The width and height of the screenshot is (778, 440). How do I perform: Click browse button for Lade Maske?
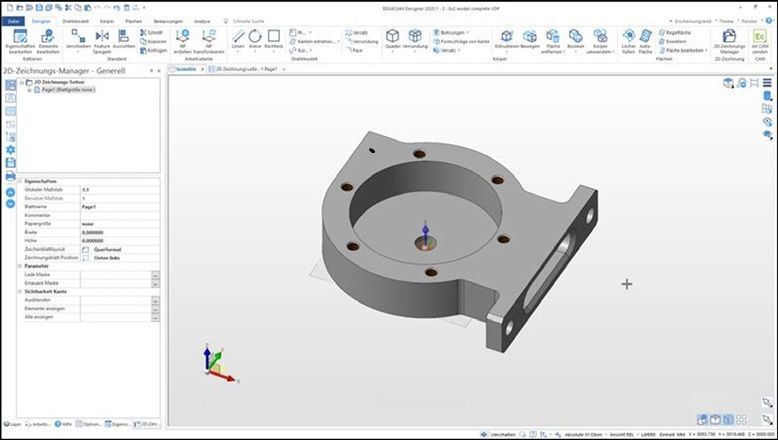[155, 275]
